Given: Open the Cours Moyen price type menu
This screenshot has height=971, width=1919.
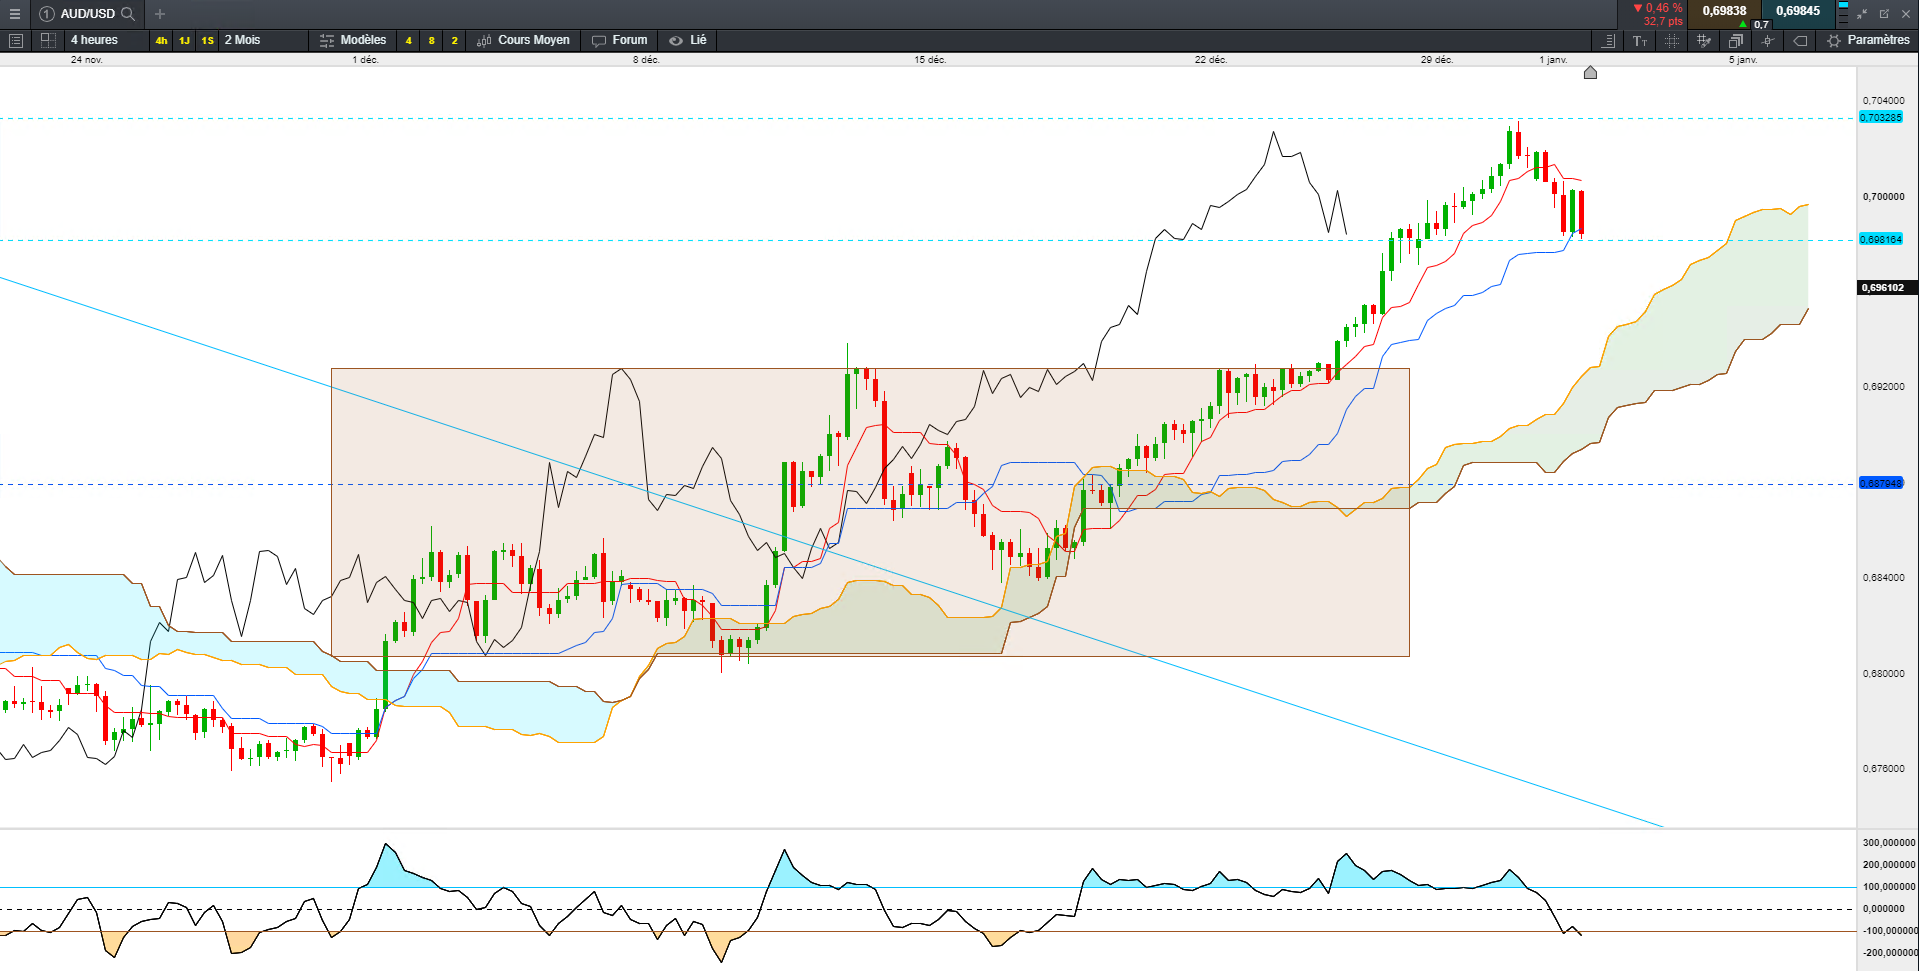Looking at the screenshot, I should point(523,40).
